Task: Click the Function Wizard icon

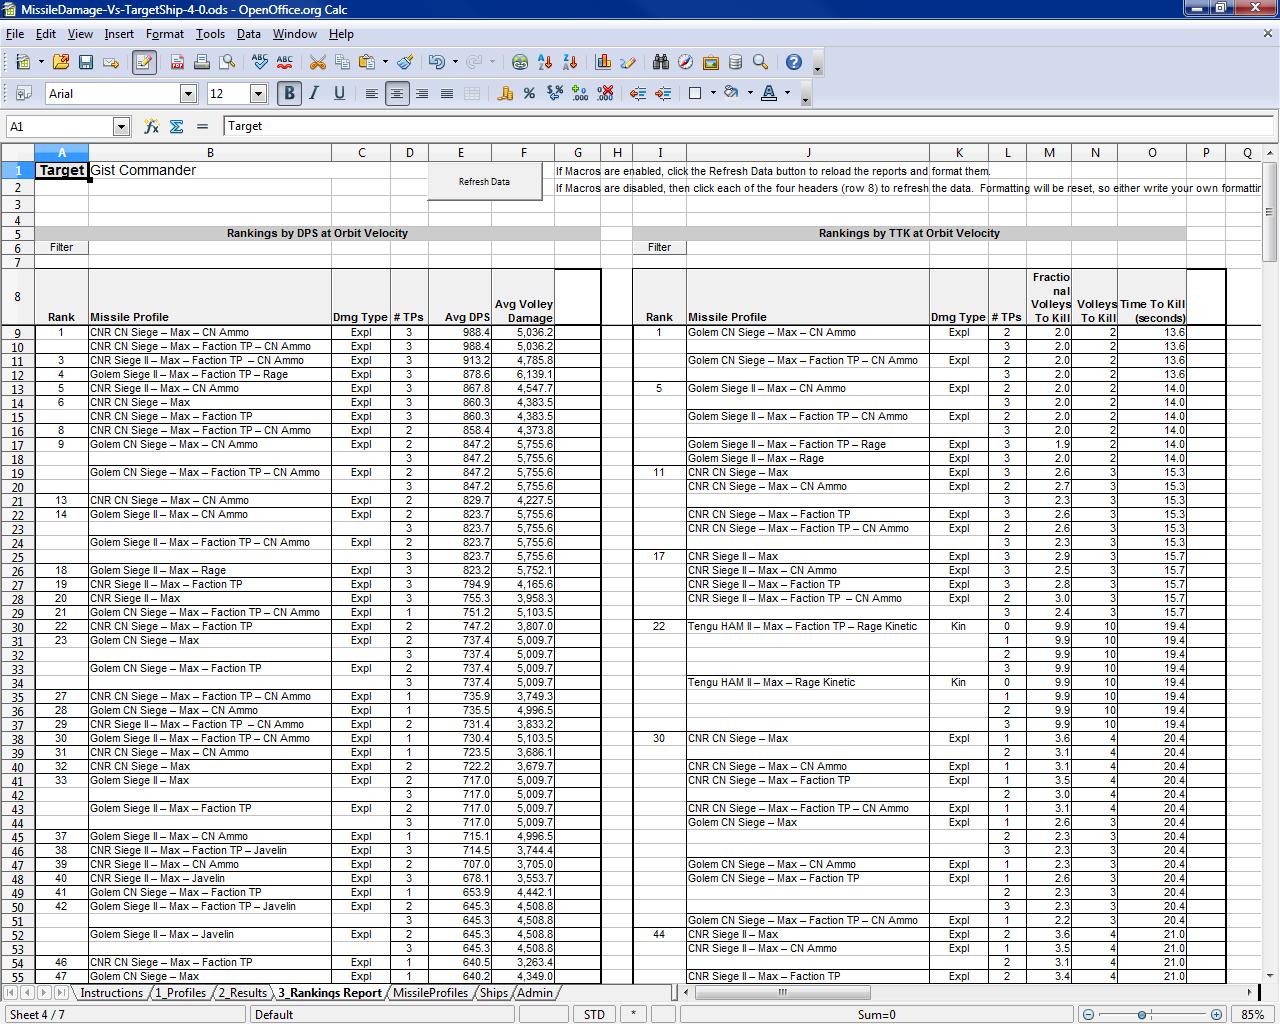Action: click(x=151, y=126)
